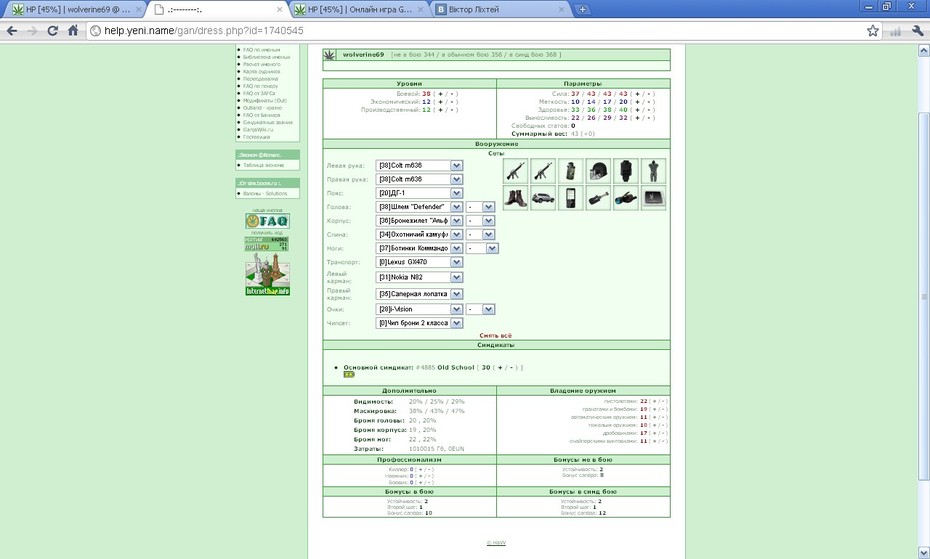
Task: Open the Chrome wrench menu
Action: (x=918, y=31)
